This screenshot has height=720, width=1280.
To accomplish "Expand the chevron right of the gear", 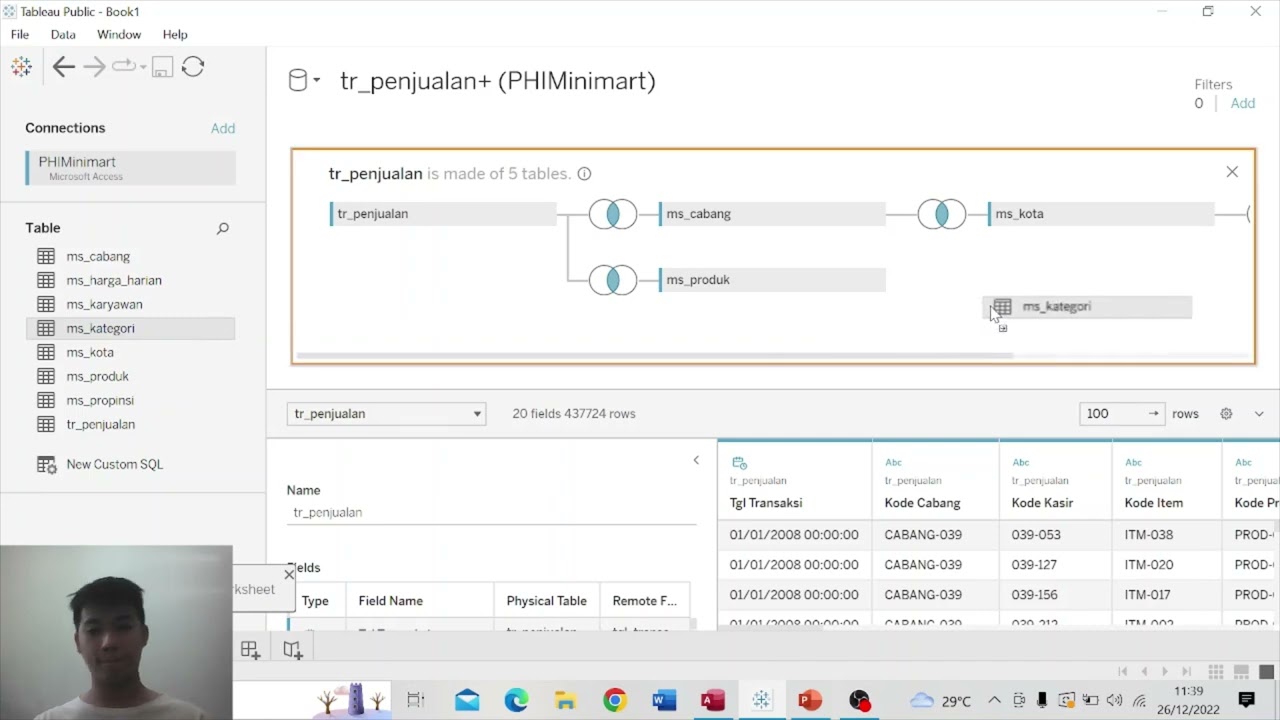I will pos(1259,414).
